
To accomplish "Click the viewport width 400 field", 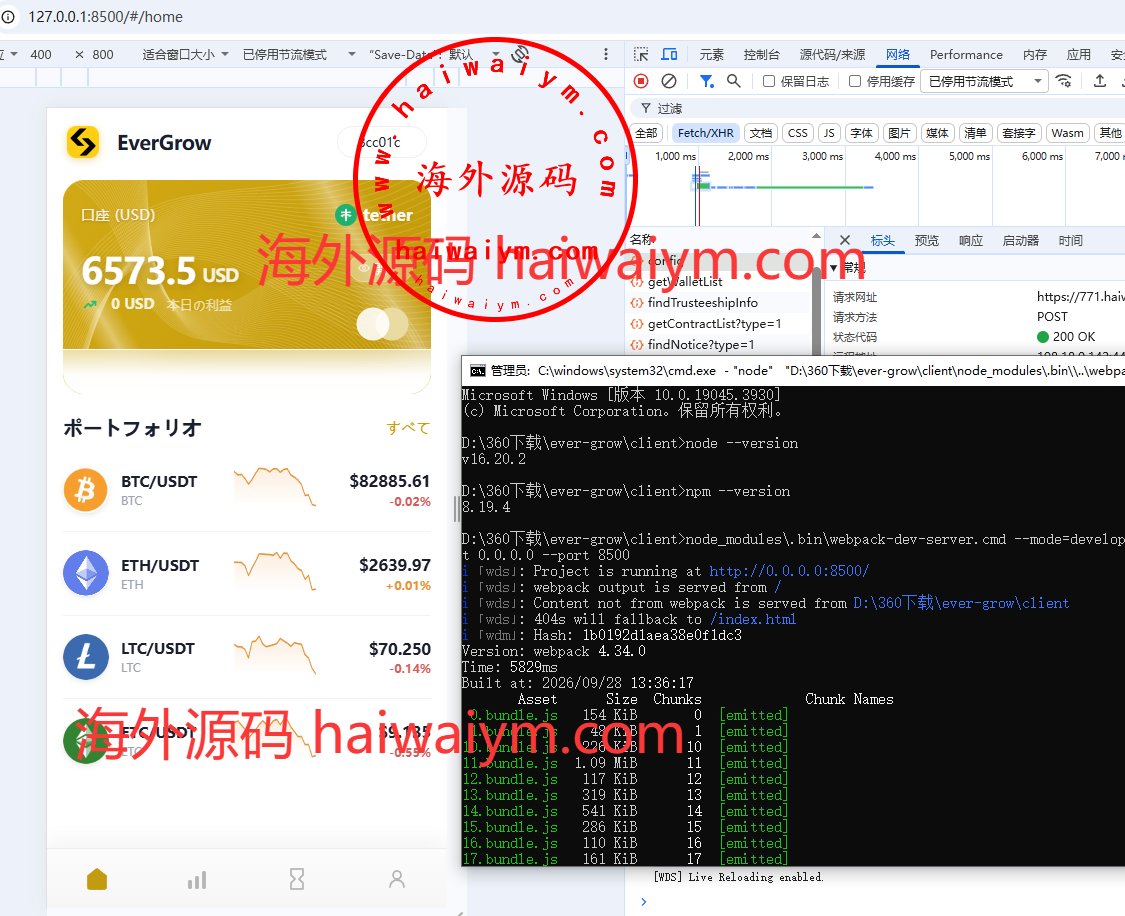I will [x=41, y=55].
